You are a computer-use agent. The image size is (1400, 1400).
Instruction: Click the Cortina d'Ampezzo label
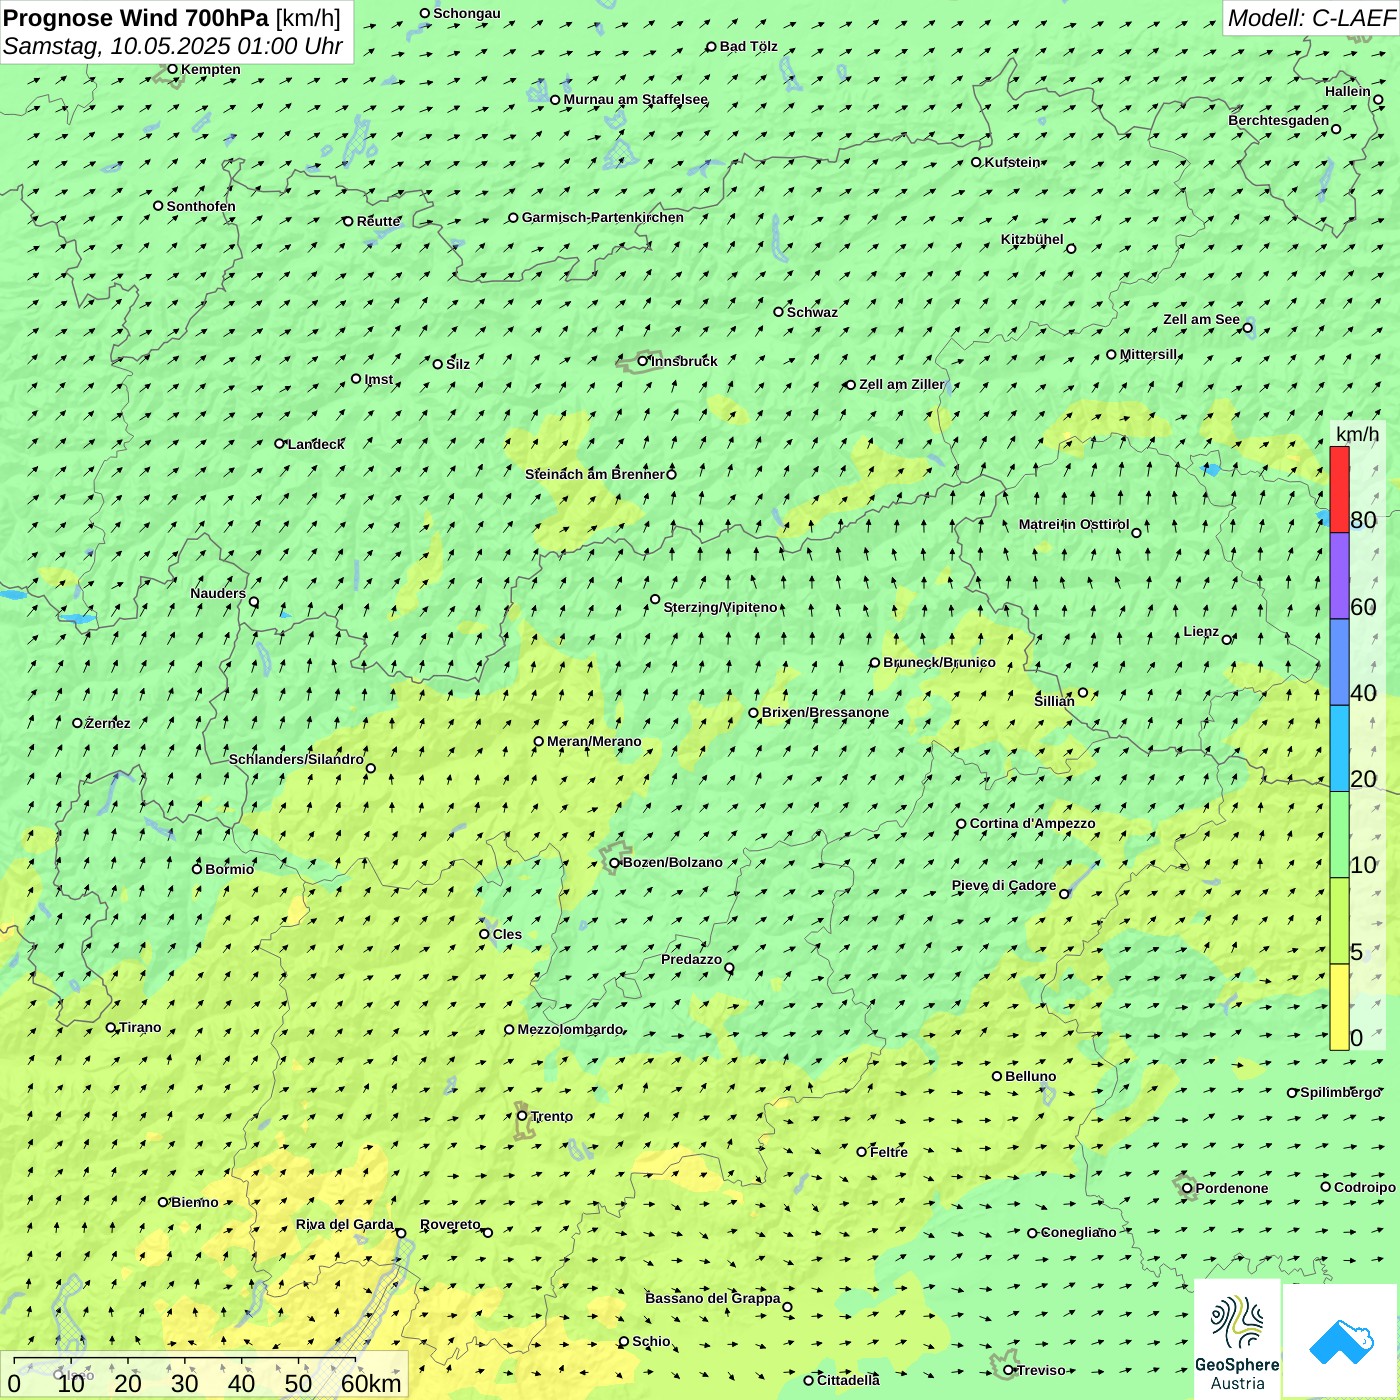pos(1032,823)
